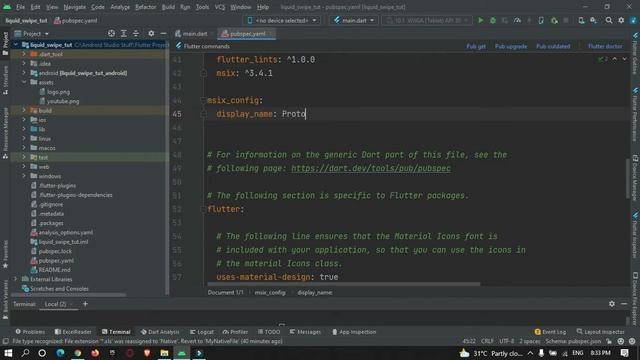Open the Build menu
640x360 pixels.
click(168, 7)
